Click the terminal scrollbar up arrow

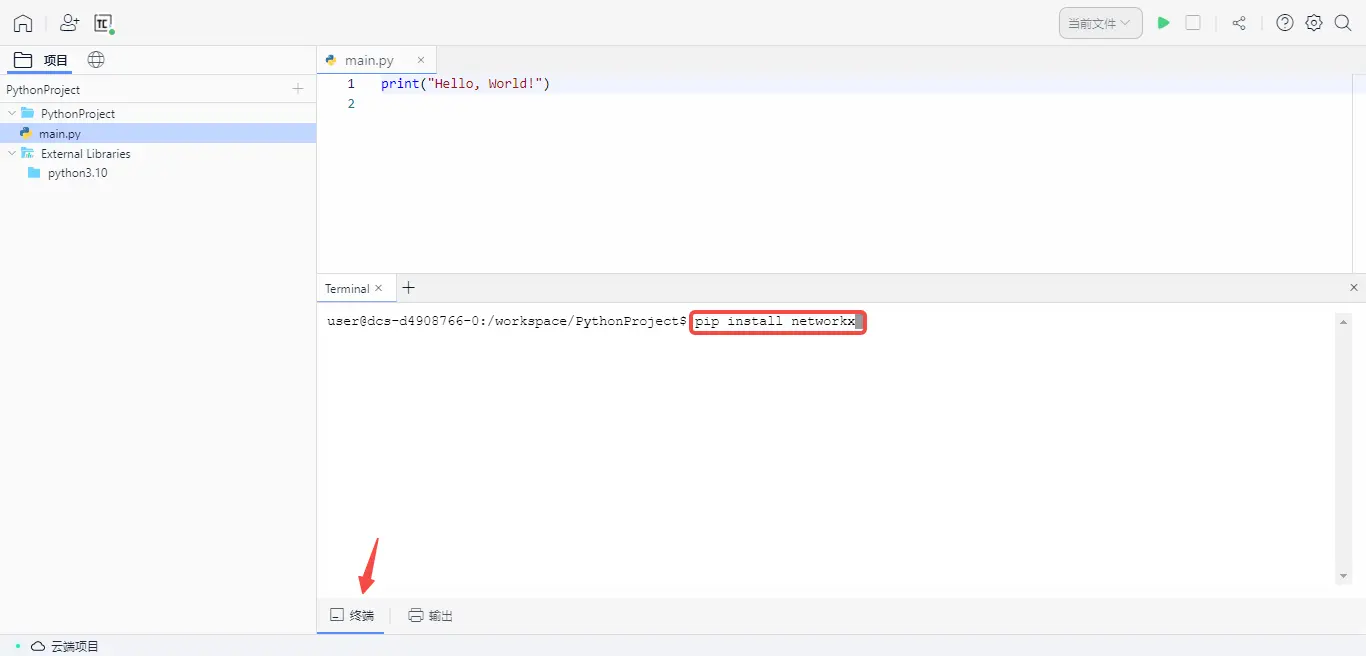[1343, 321]
